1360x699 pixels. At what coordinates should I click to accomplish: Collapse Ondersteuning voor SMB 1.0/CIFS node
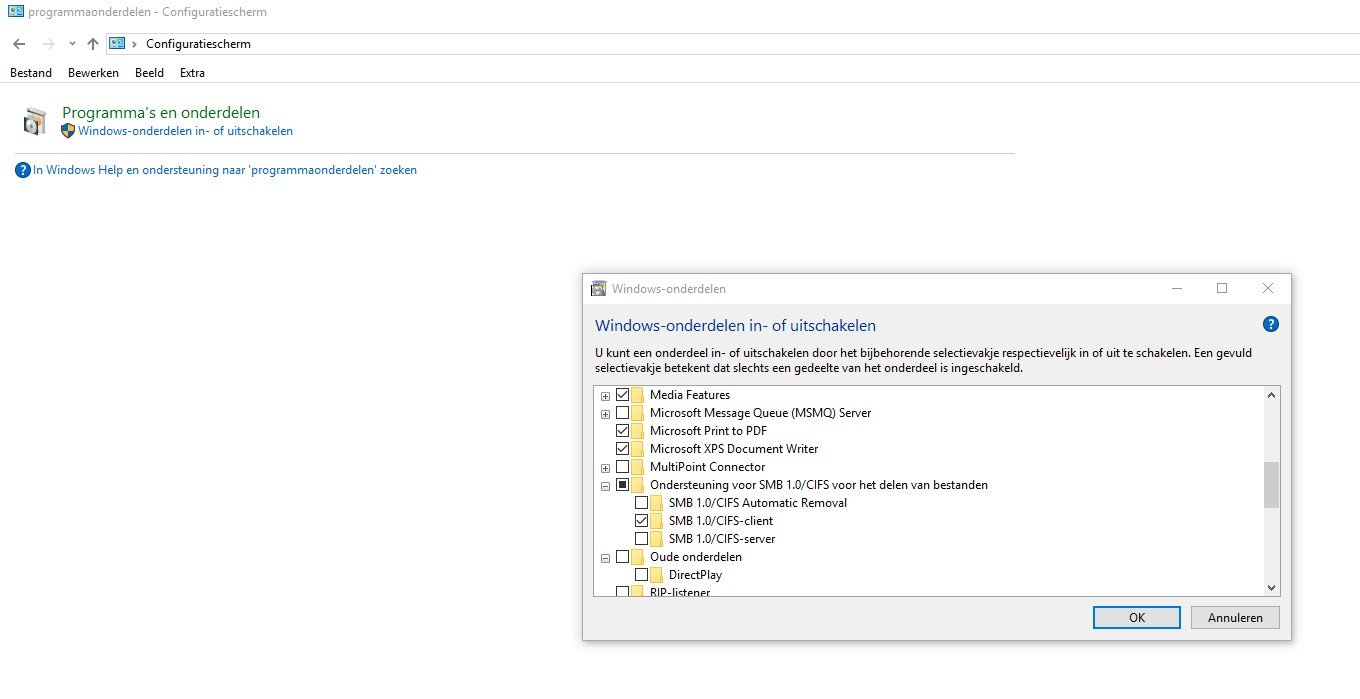point(605,485)
